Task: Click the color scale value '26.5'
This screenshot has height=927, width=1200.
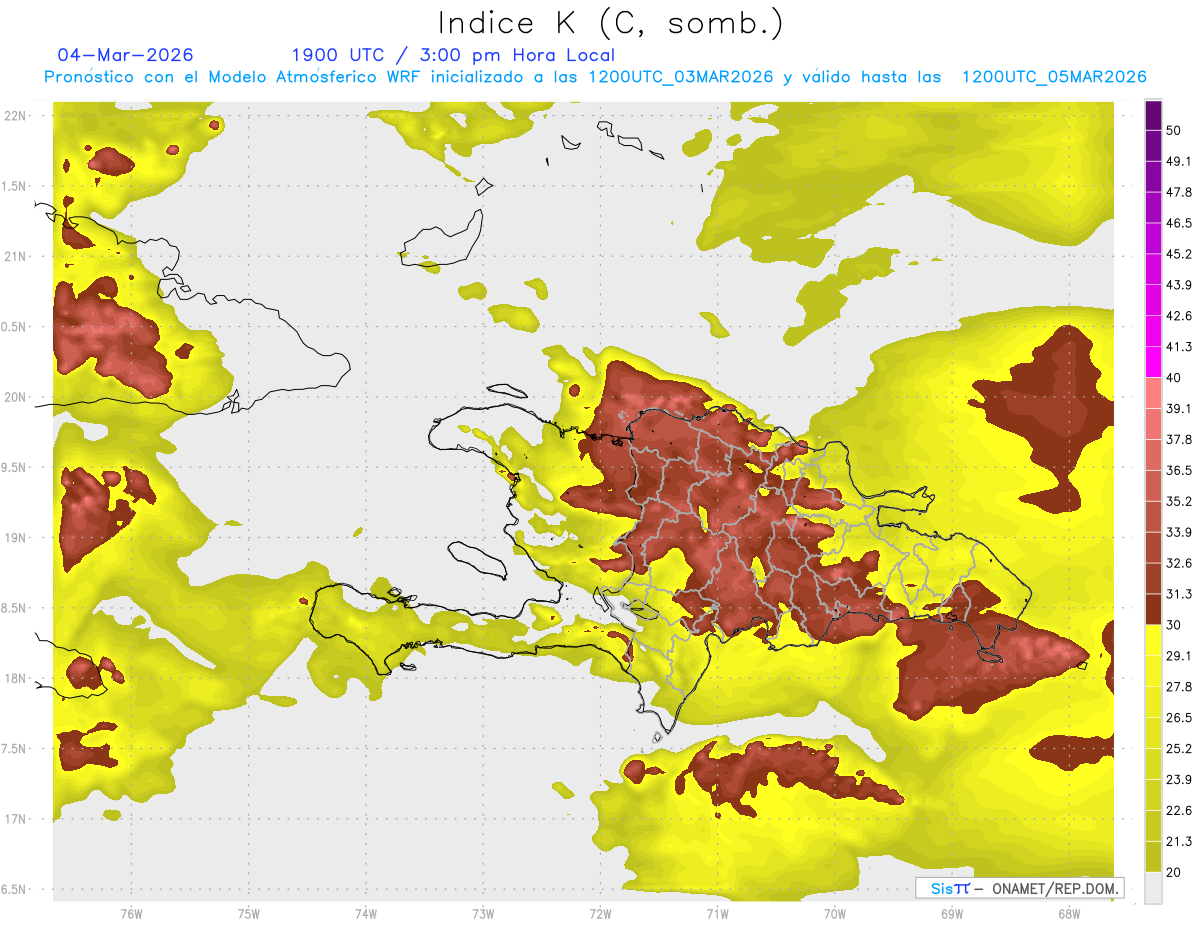Action: click(1179, 718)
